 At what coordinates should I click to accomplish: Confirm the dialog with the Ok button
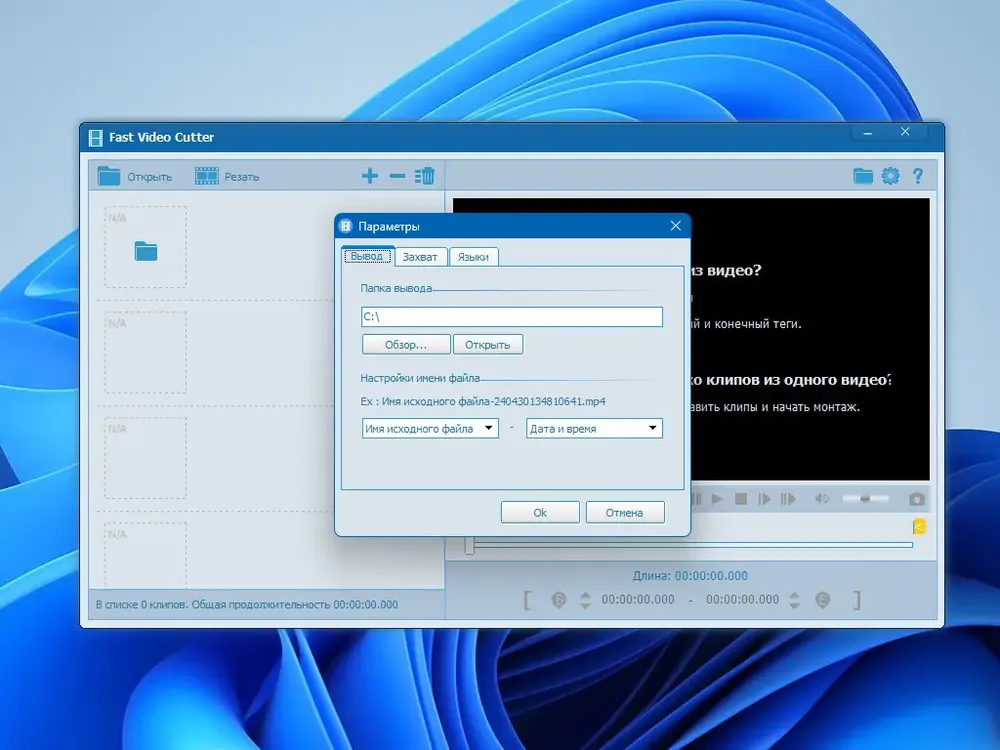click(x=540, y=512)
